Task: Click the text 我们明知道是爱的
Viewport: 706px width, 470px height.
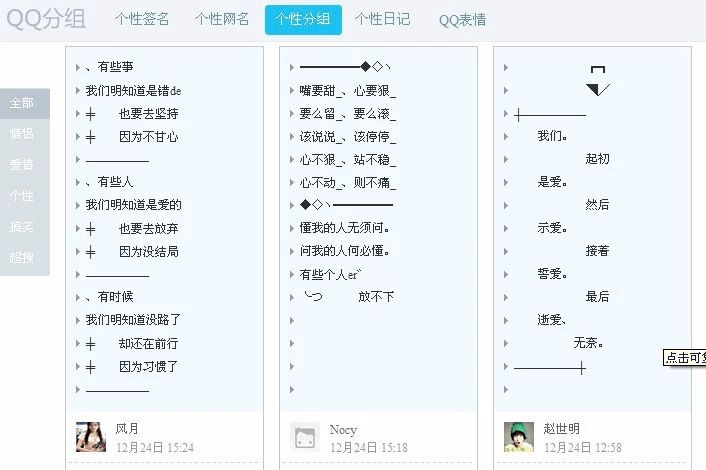Action: (x=134, y=205)
